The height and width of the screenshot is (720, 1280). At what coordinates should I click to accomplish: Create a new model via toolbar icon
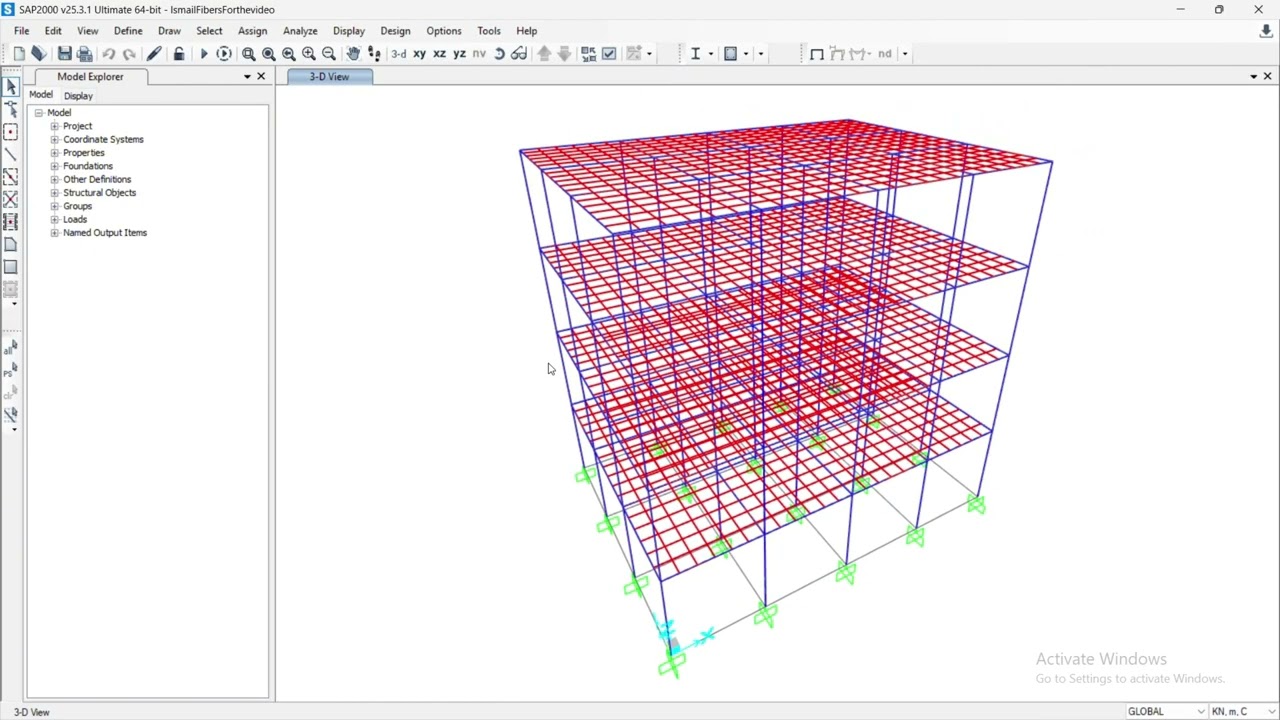coord(19,54)
